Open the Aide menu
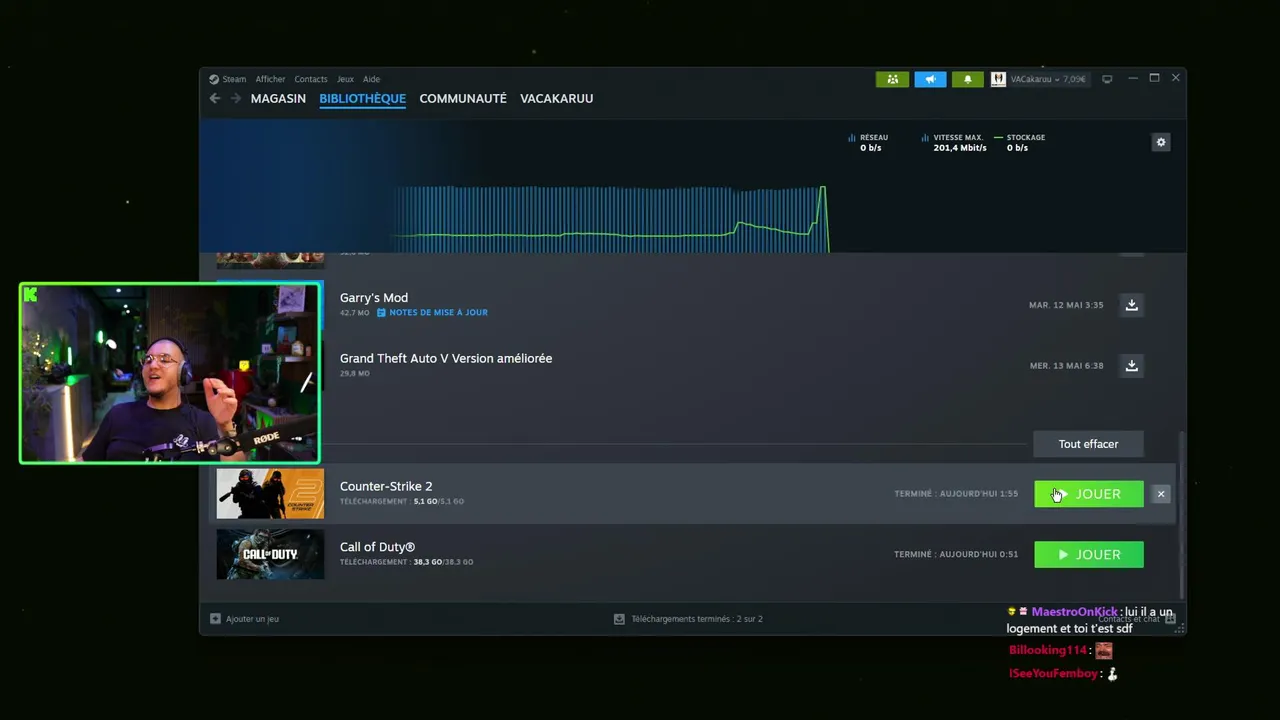 pos(371,79)
